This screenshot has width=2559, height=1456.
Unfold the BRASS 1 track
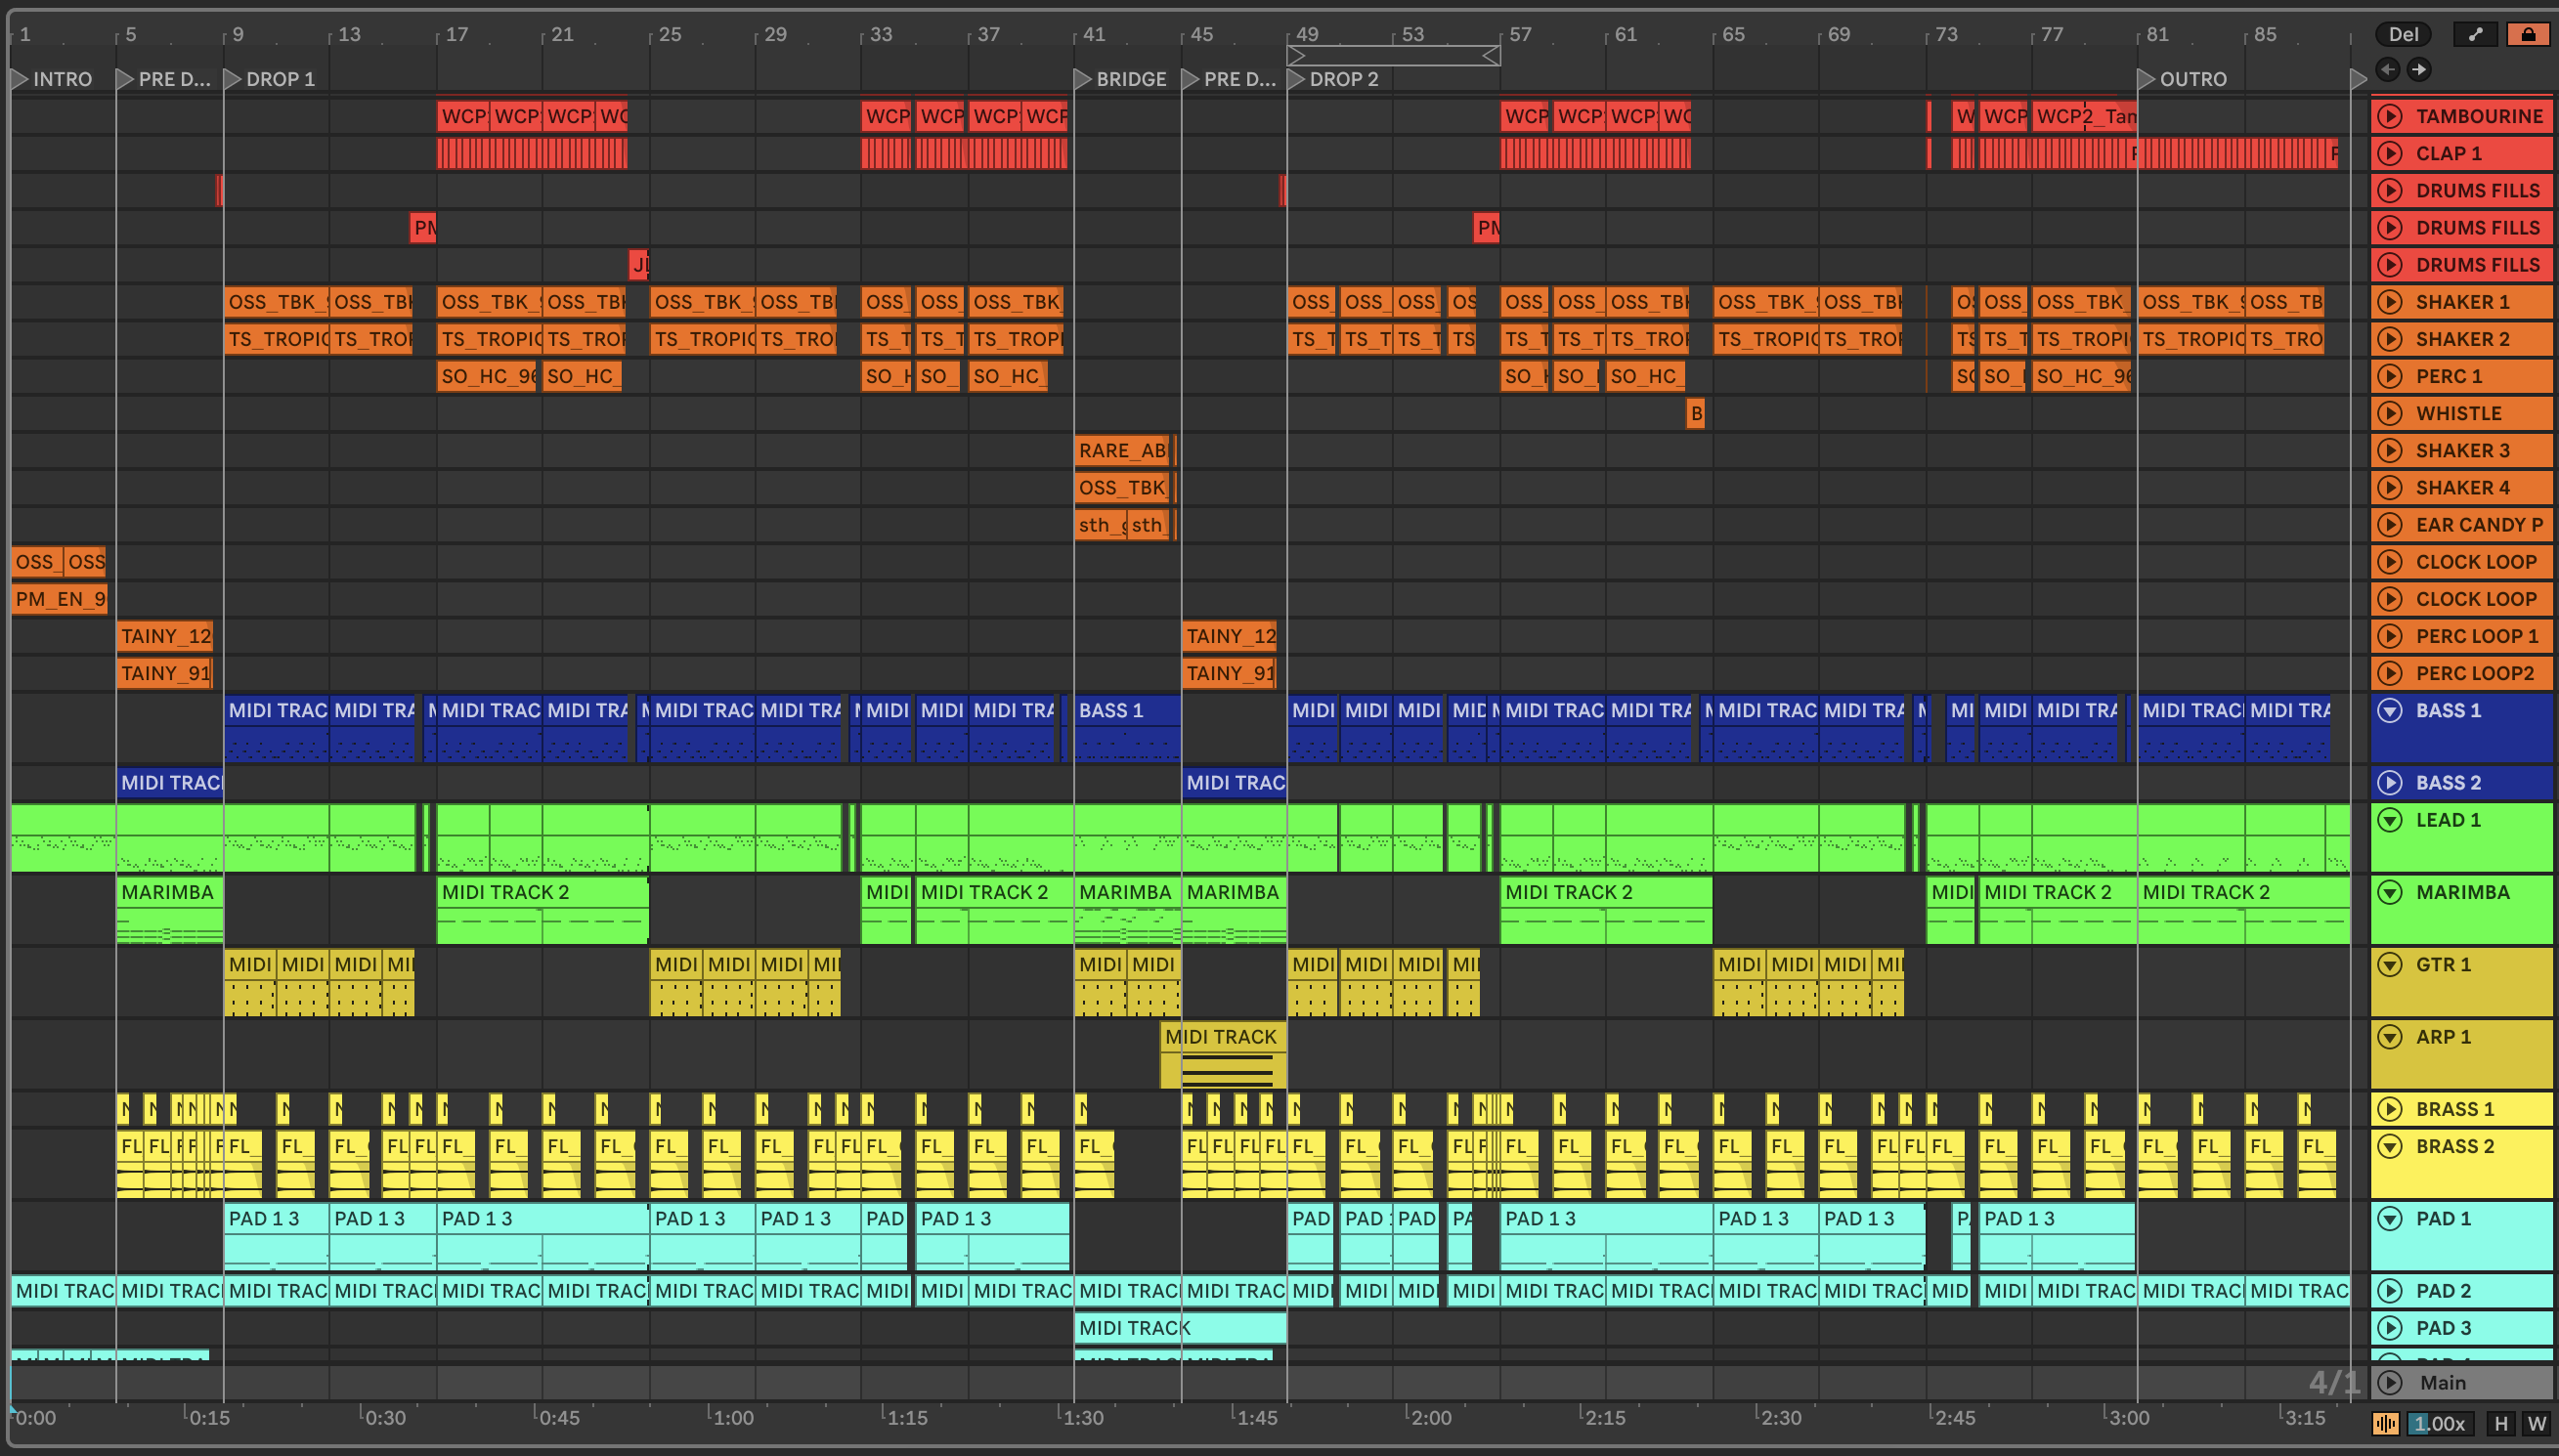tap(2390, 1109)
